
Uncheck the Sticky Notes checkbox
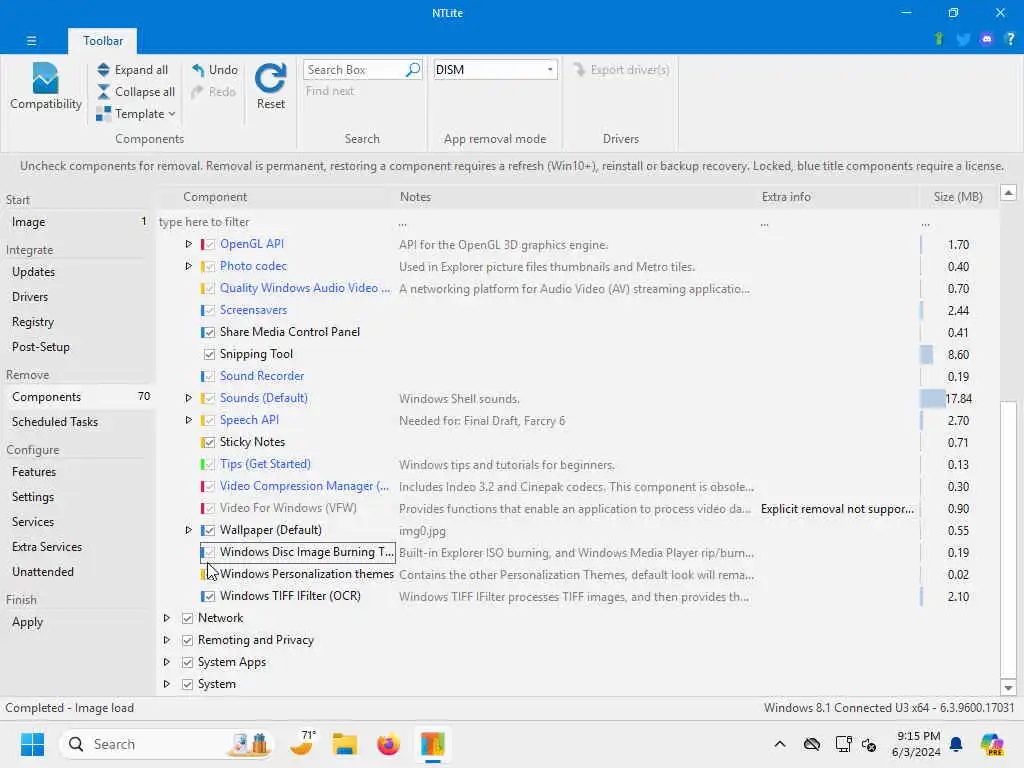(x=209, y=442)
